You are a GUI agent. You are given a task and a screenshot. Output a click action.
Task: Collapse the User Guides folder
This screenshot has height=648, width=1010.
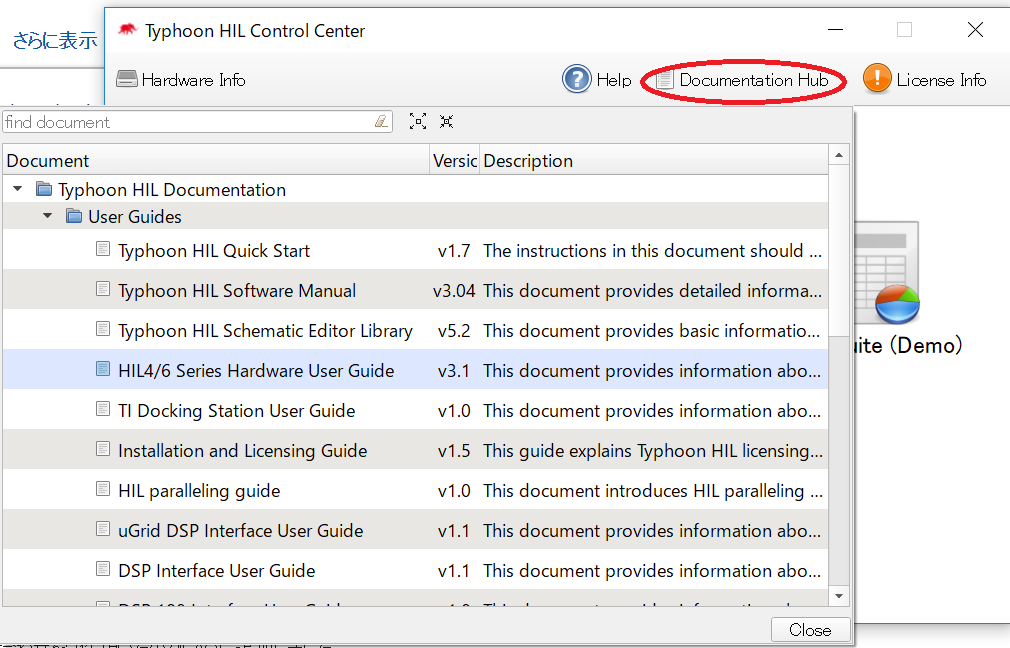[x=48, y=216]
